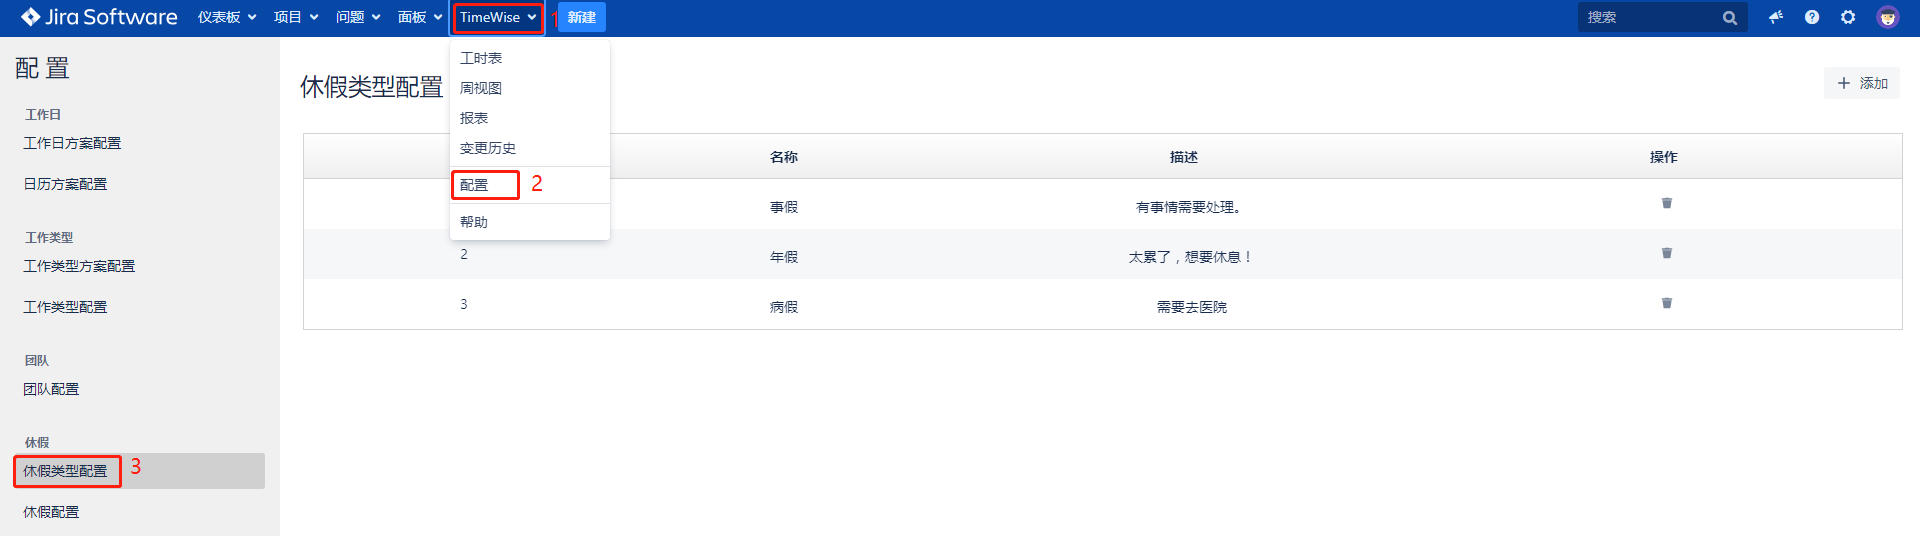This screenshot has height=536, width=1920.
Task: Click the 添加 button to add leave type
Action: point(1861,83)
